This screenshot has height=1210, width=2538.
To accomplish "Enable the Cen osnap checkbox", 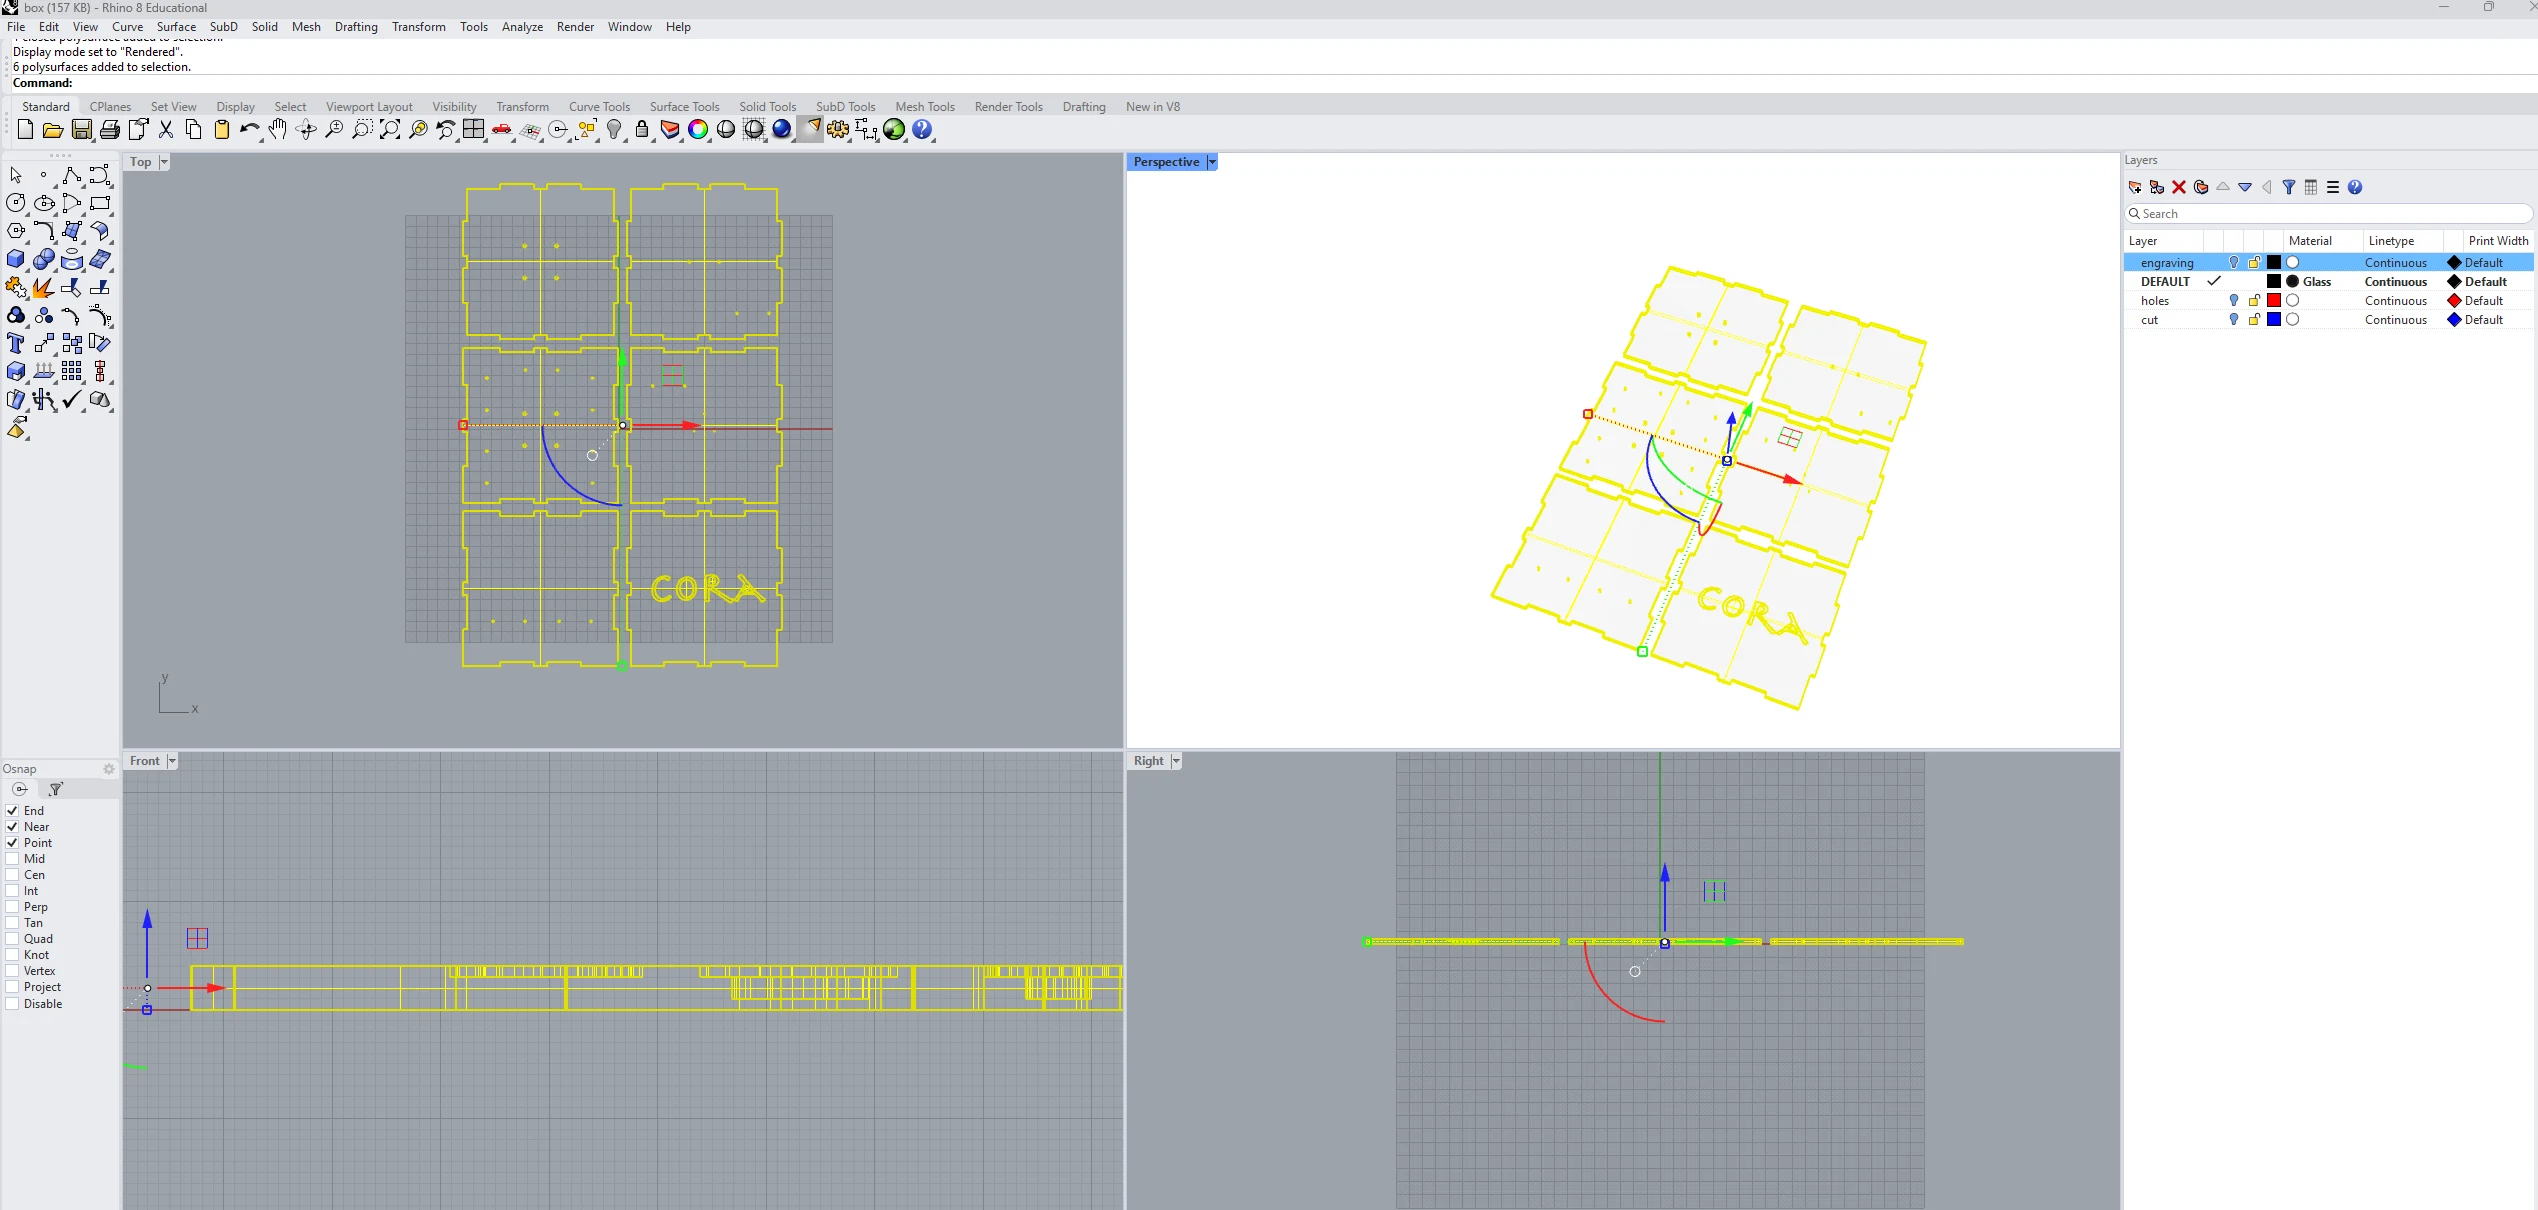I will pyautogui.click(x=12, y=875).
